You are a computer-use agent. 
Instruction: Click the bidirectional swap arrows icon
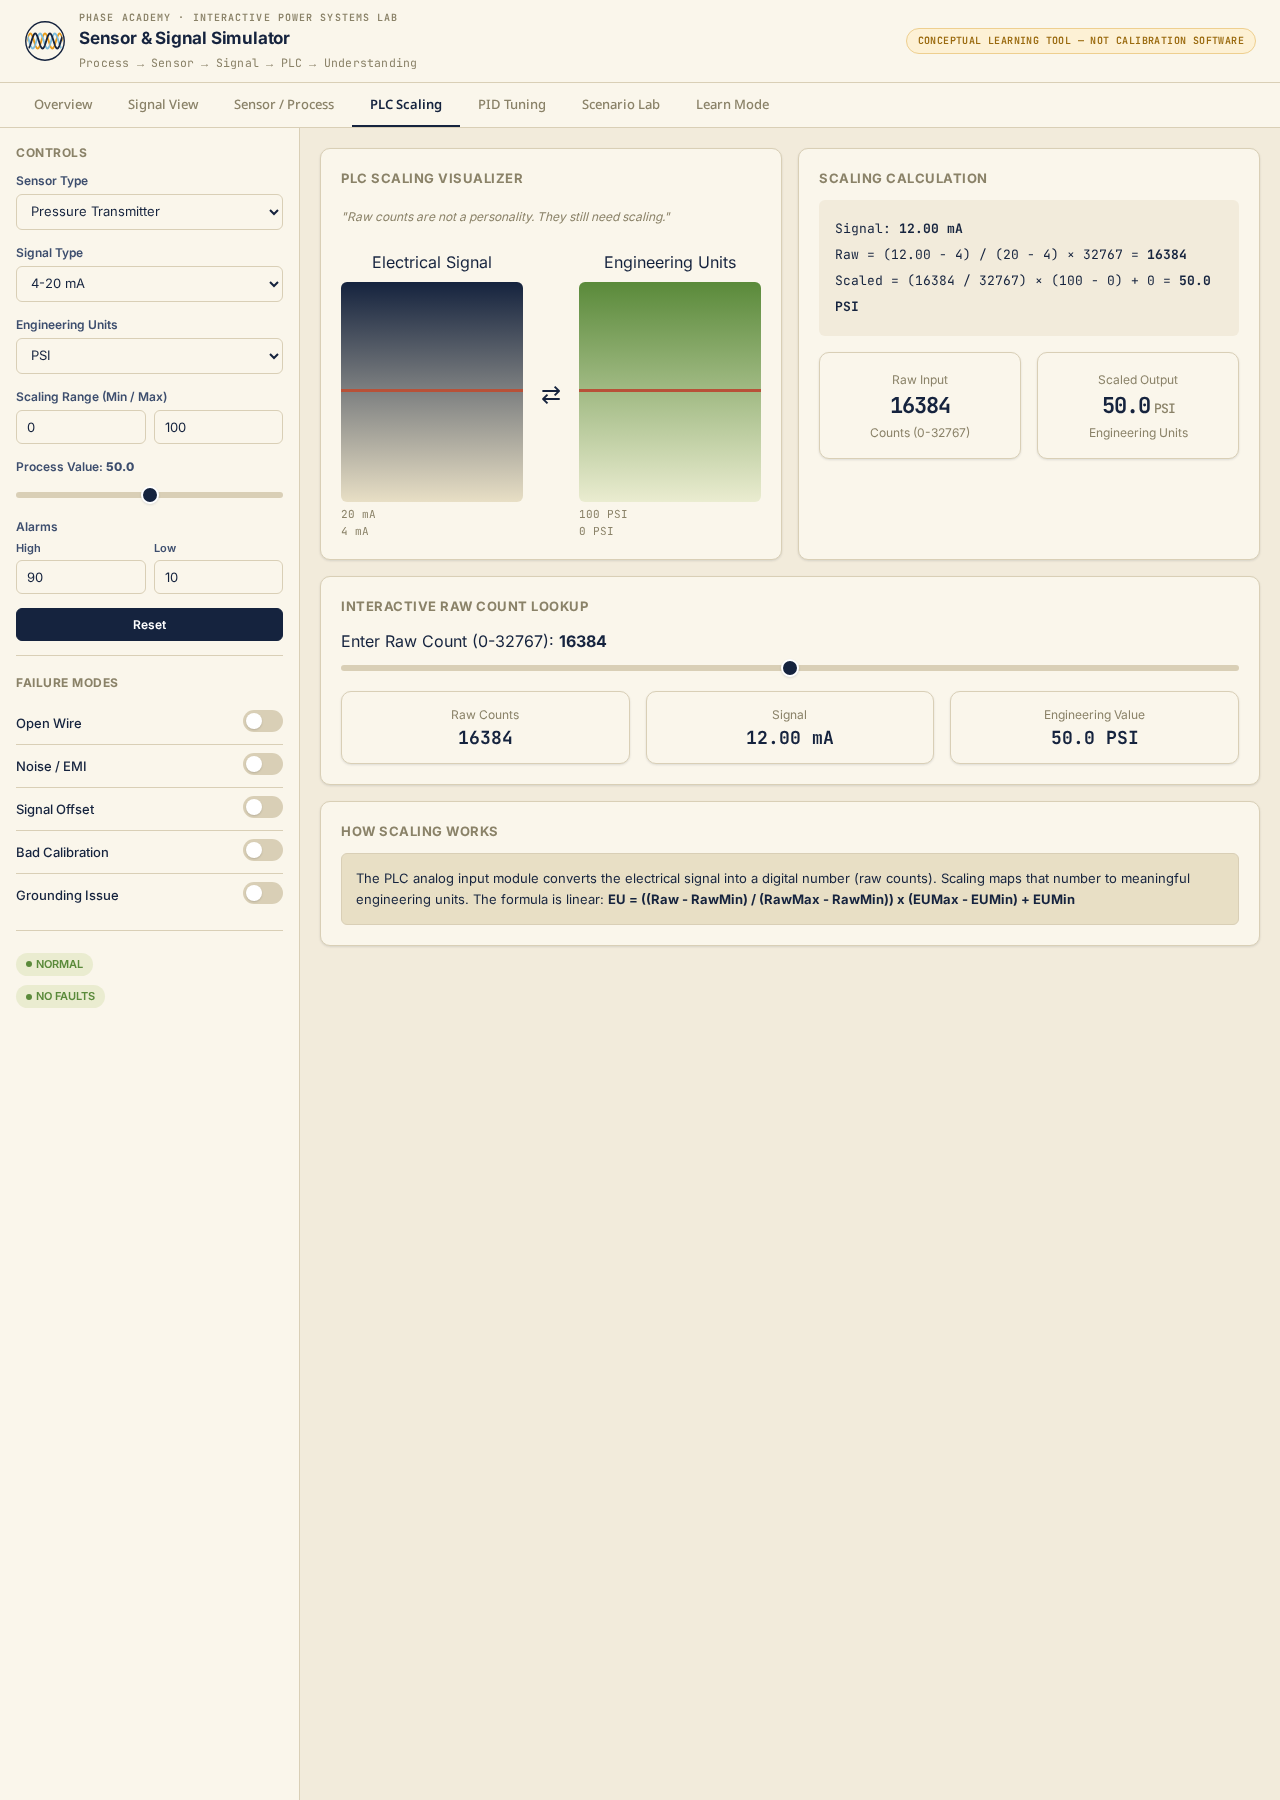coord(551,395)
